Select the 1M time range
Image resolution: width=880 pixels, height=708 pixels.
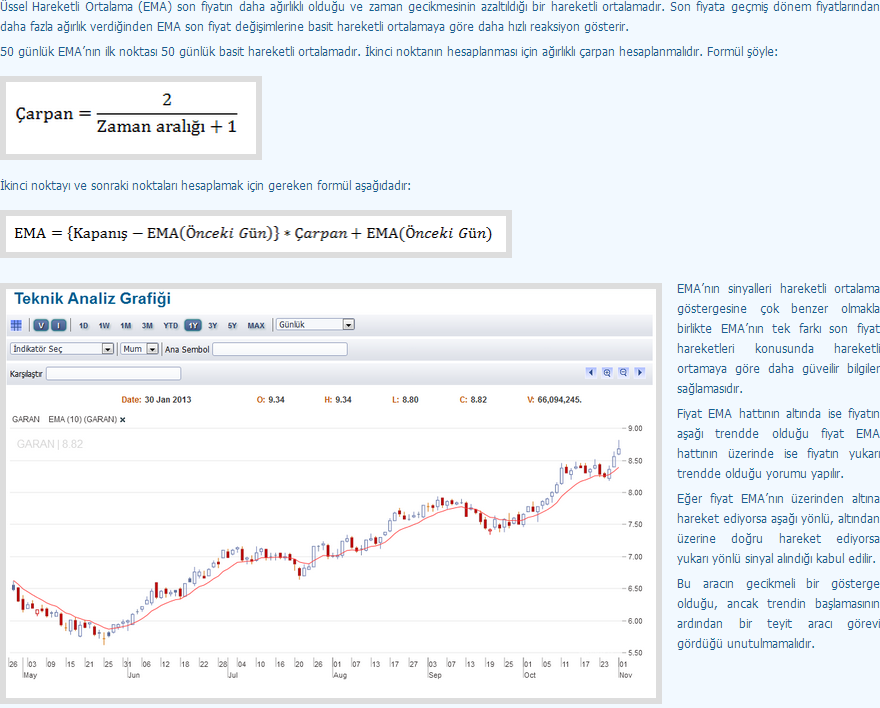126,325
